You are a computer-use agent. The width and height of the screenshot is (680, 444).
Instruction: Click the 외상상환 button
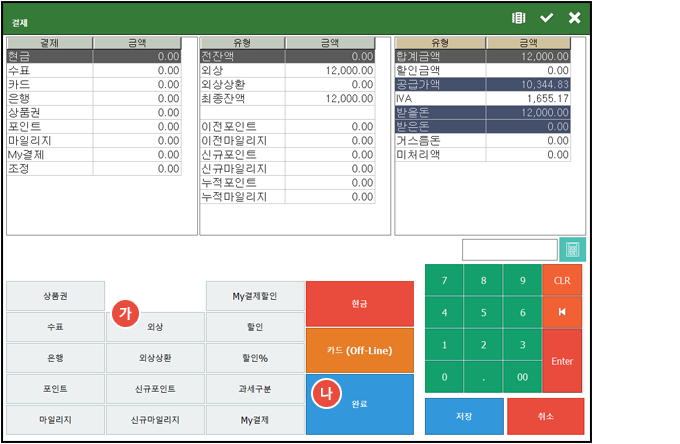tap(155, 358)
